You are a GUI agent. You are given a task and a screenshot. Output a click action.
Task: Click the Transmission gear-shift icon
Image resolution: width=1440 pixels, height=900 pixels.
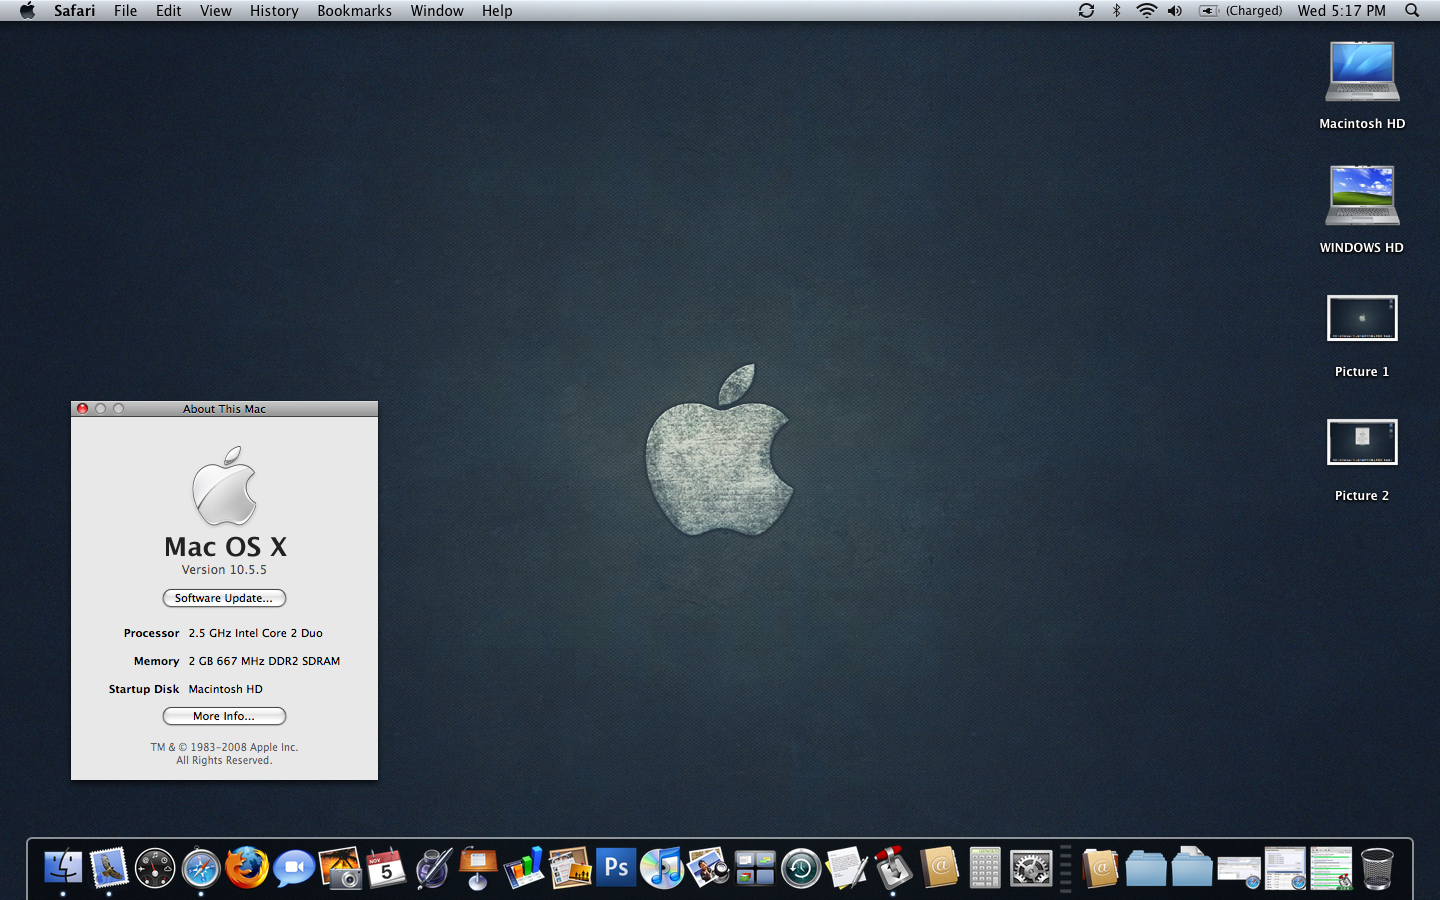pyautogui.click(x=893, y=867)
